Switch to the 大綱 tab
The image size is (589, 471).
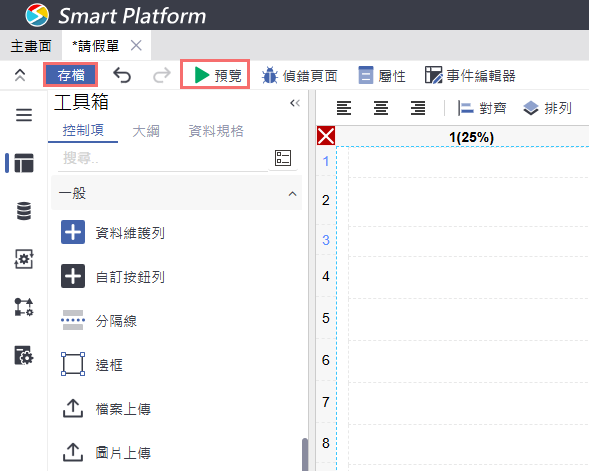(x=146, y=131)
